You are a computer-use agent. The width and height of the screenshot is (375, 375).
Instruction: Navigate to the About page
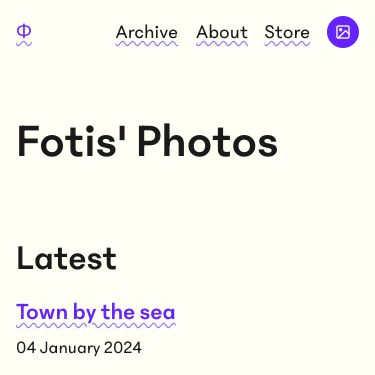click(222, 33)
